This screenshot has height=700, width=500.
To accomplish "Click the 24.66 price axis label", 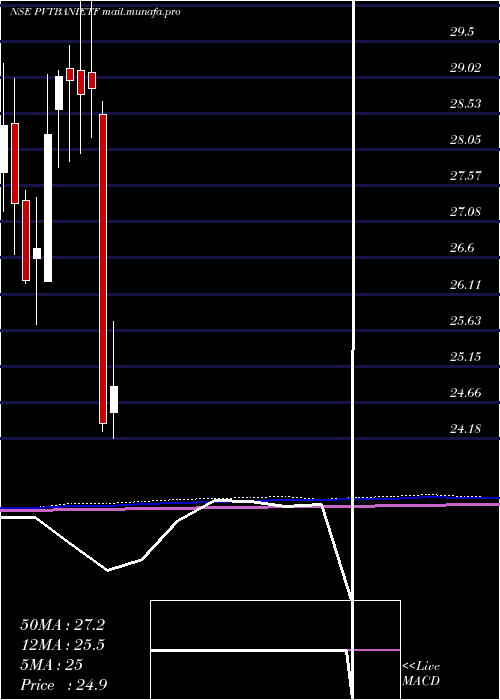I will (x=466, y=393).
